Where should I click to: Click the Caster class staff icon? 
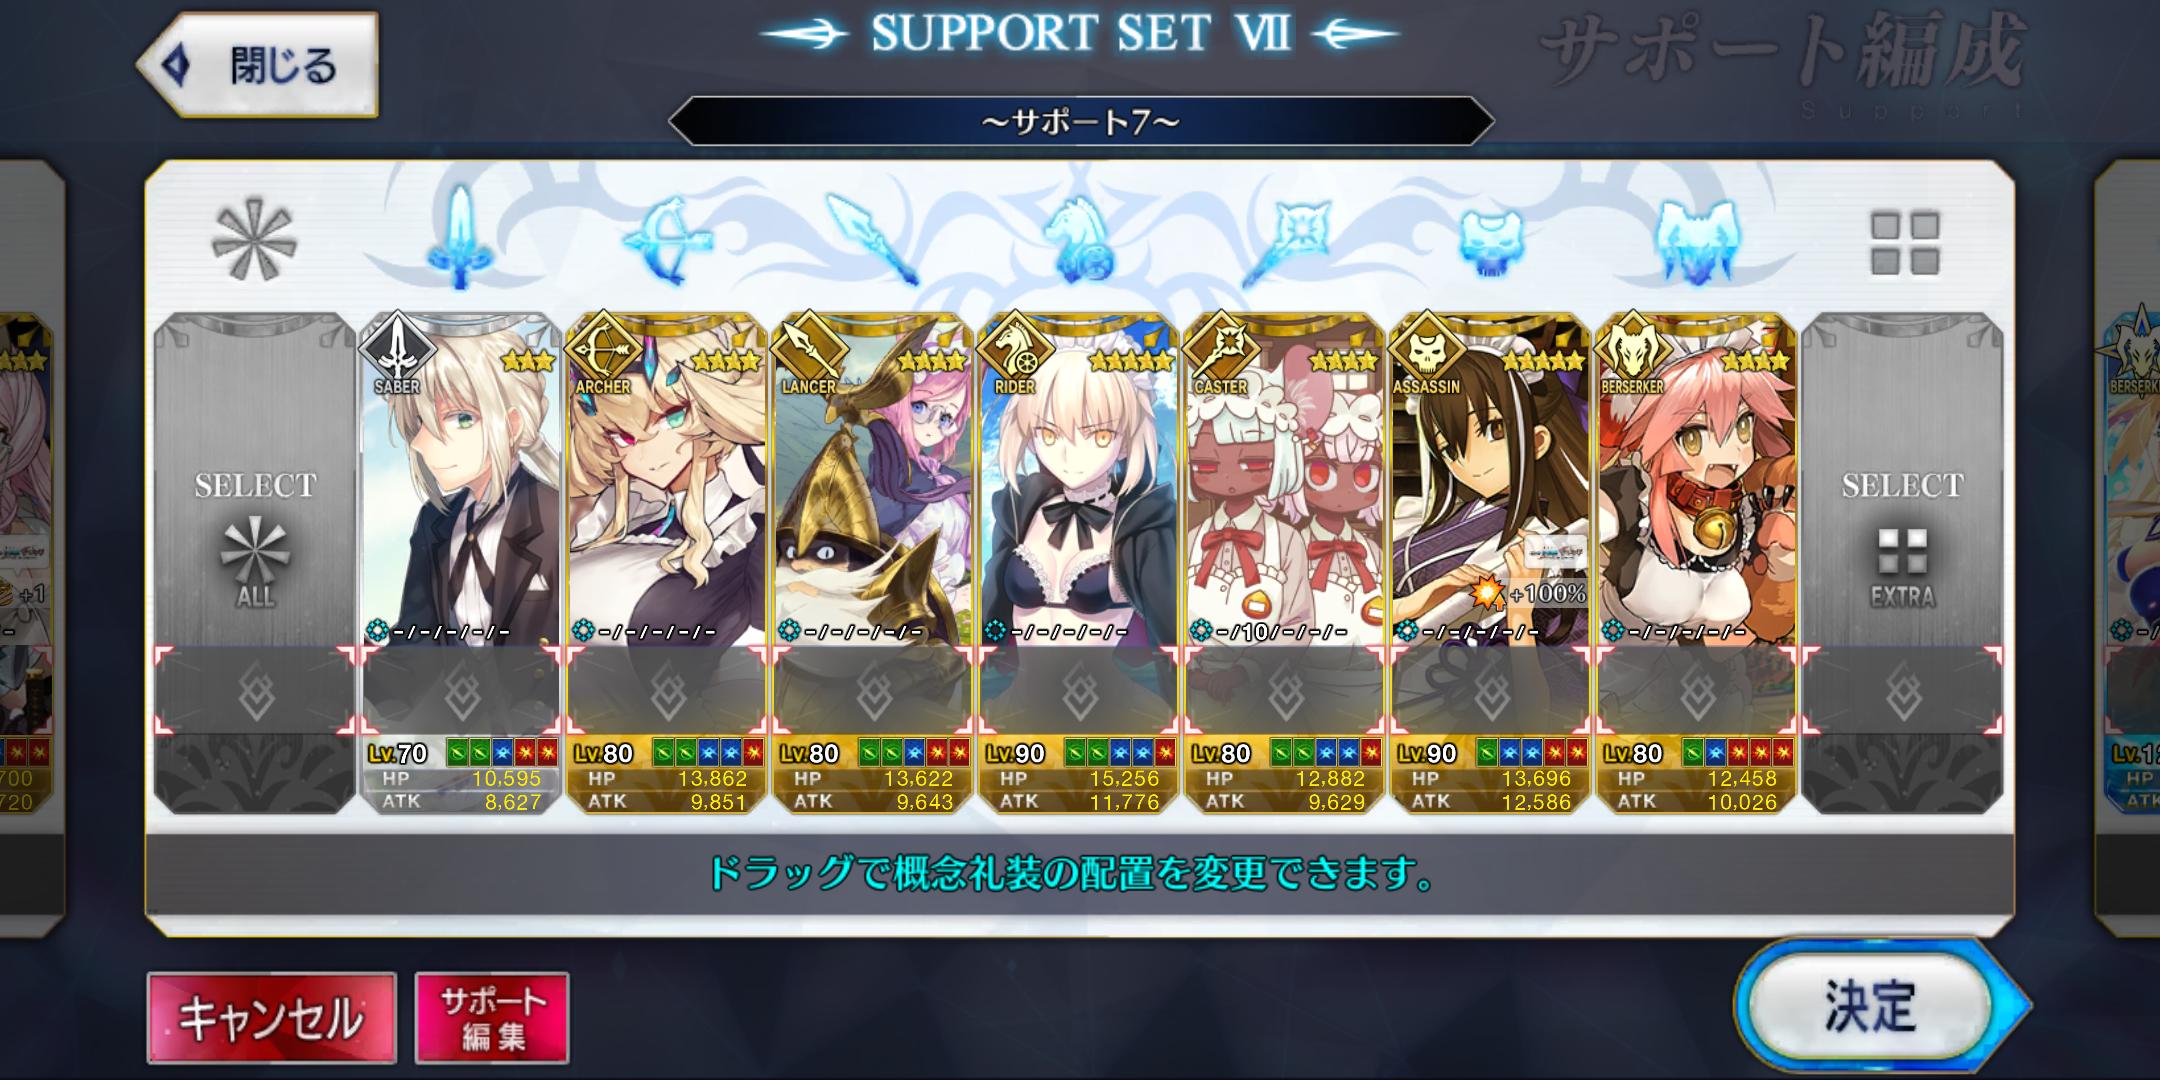point(1285,240)
